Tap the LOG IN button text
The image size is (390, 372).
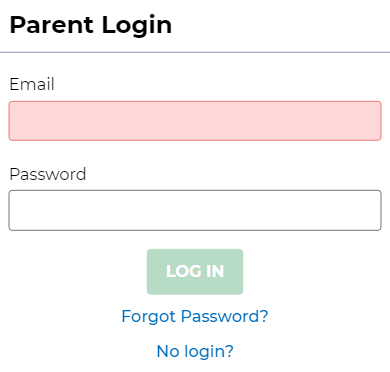coord(195,271)
